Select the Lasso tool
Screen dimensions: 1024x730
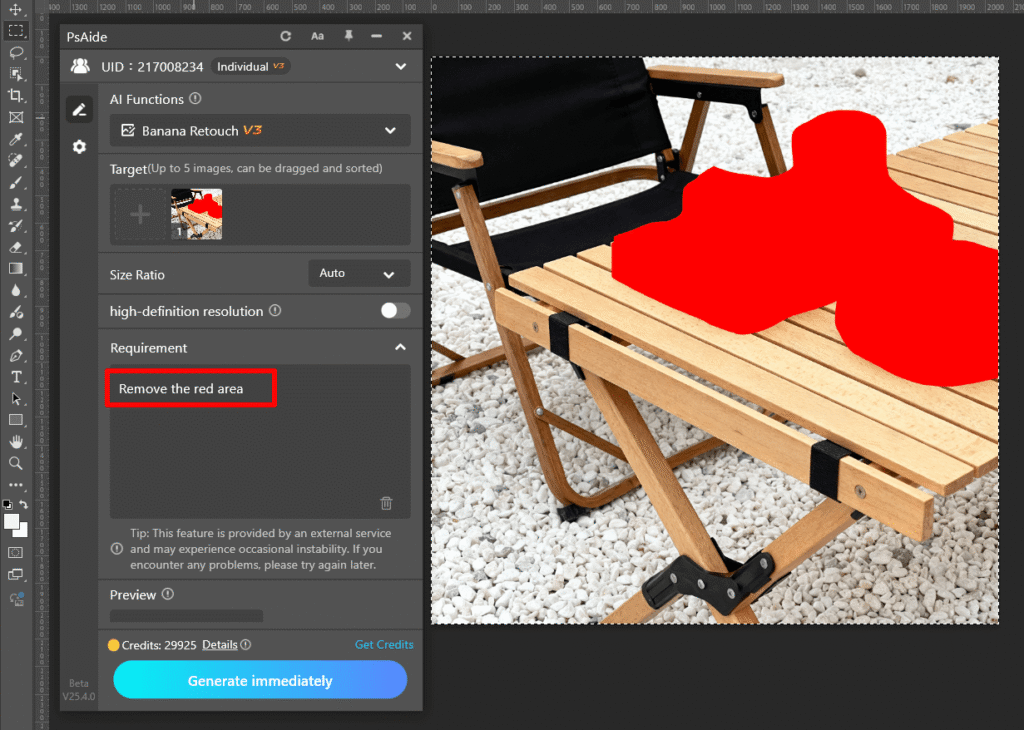[x=16, y=52]
